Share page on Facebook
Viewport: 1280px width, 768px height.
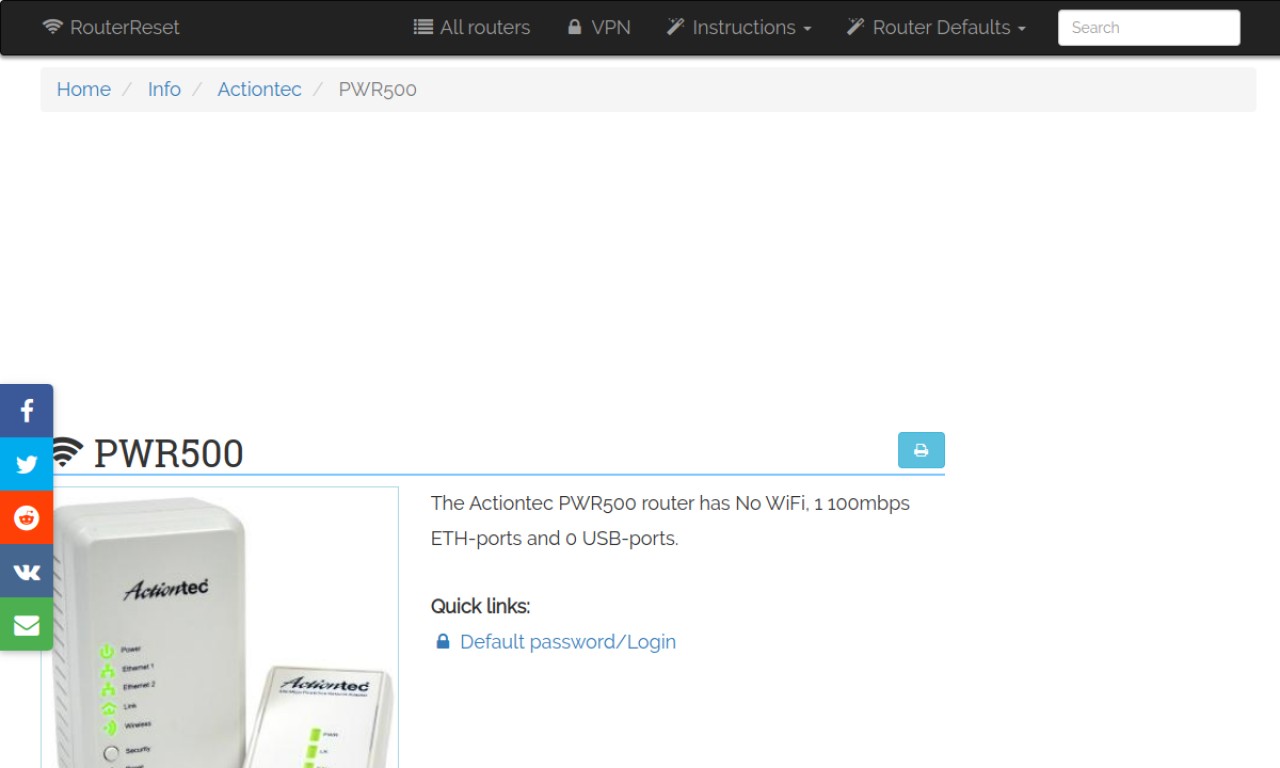[26, 411]
